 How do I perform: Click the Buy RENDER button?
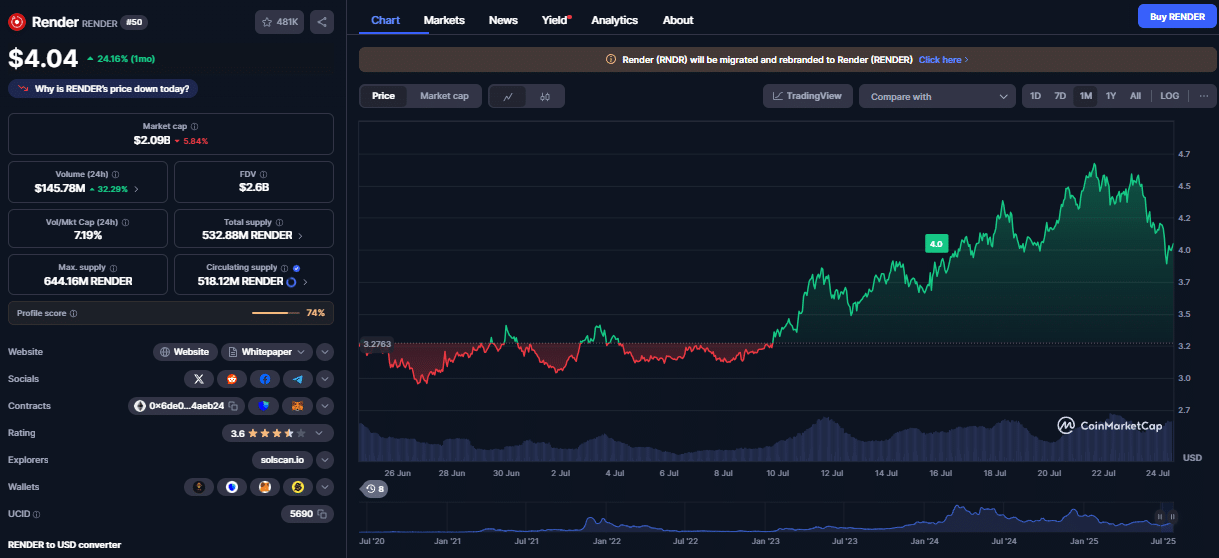(1177, 16)
